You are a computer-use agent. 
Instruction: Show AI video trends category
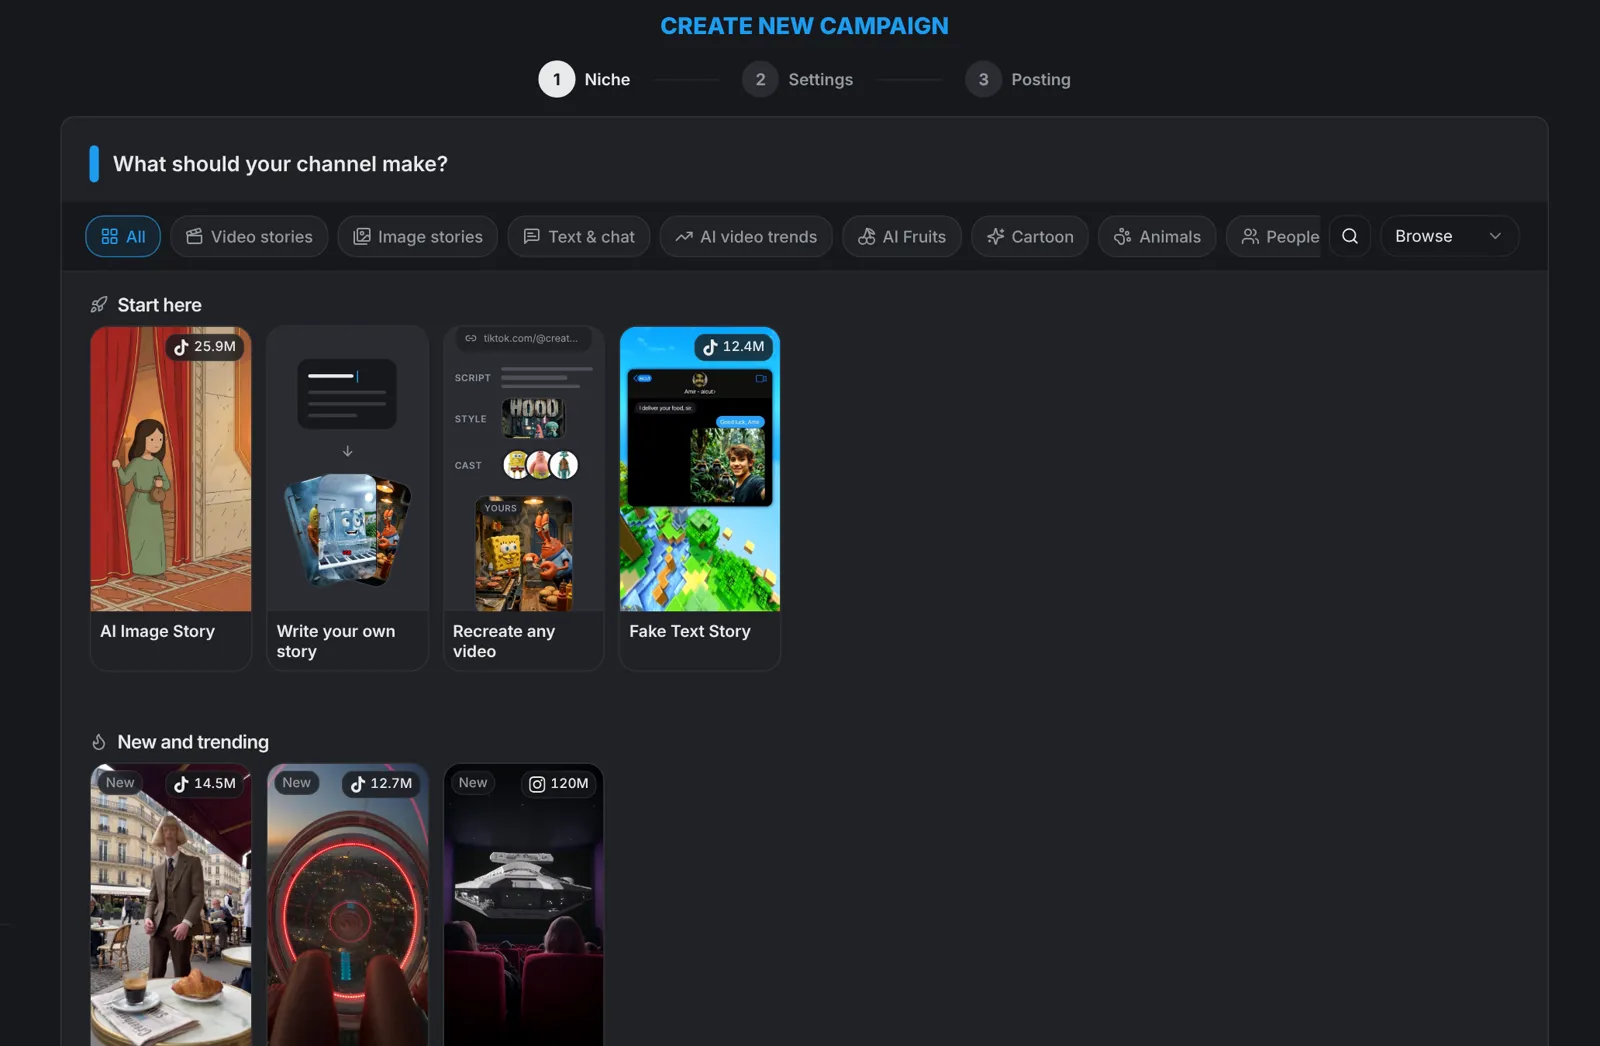coord(746,236)
